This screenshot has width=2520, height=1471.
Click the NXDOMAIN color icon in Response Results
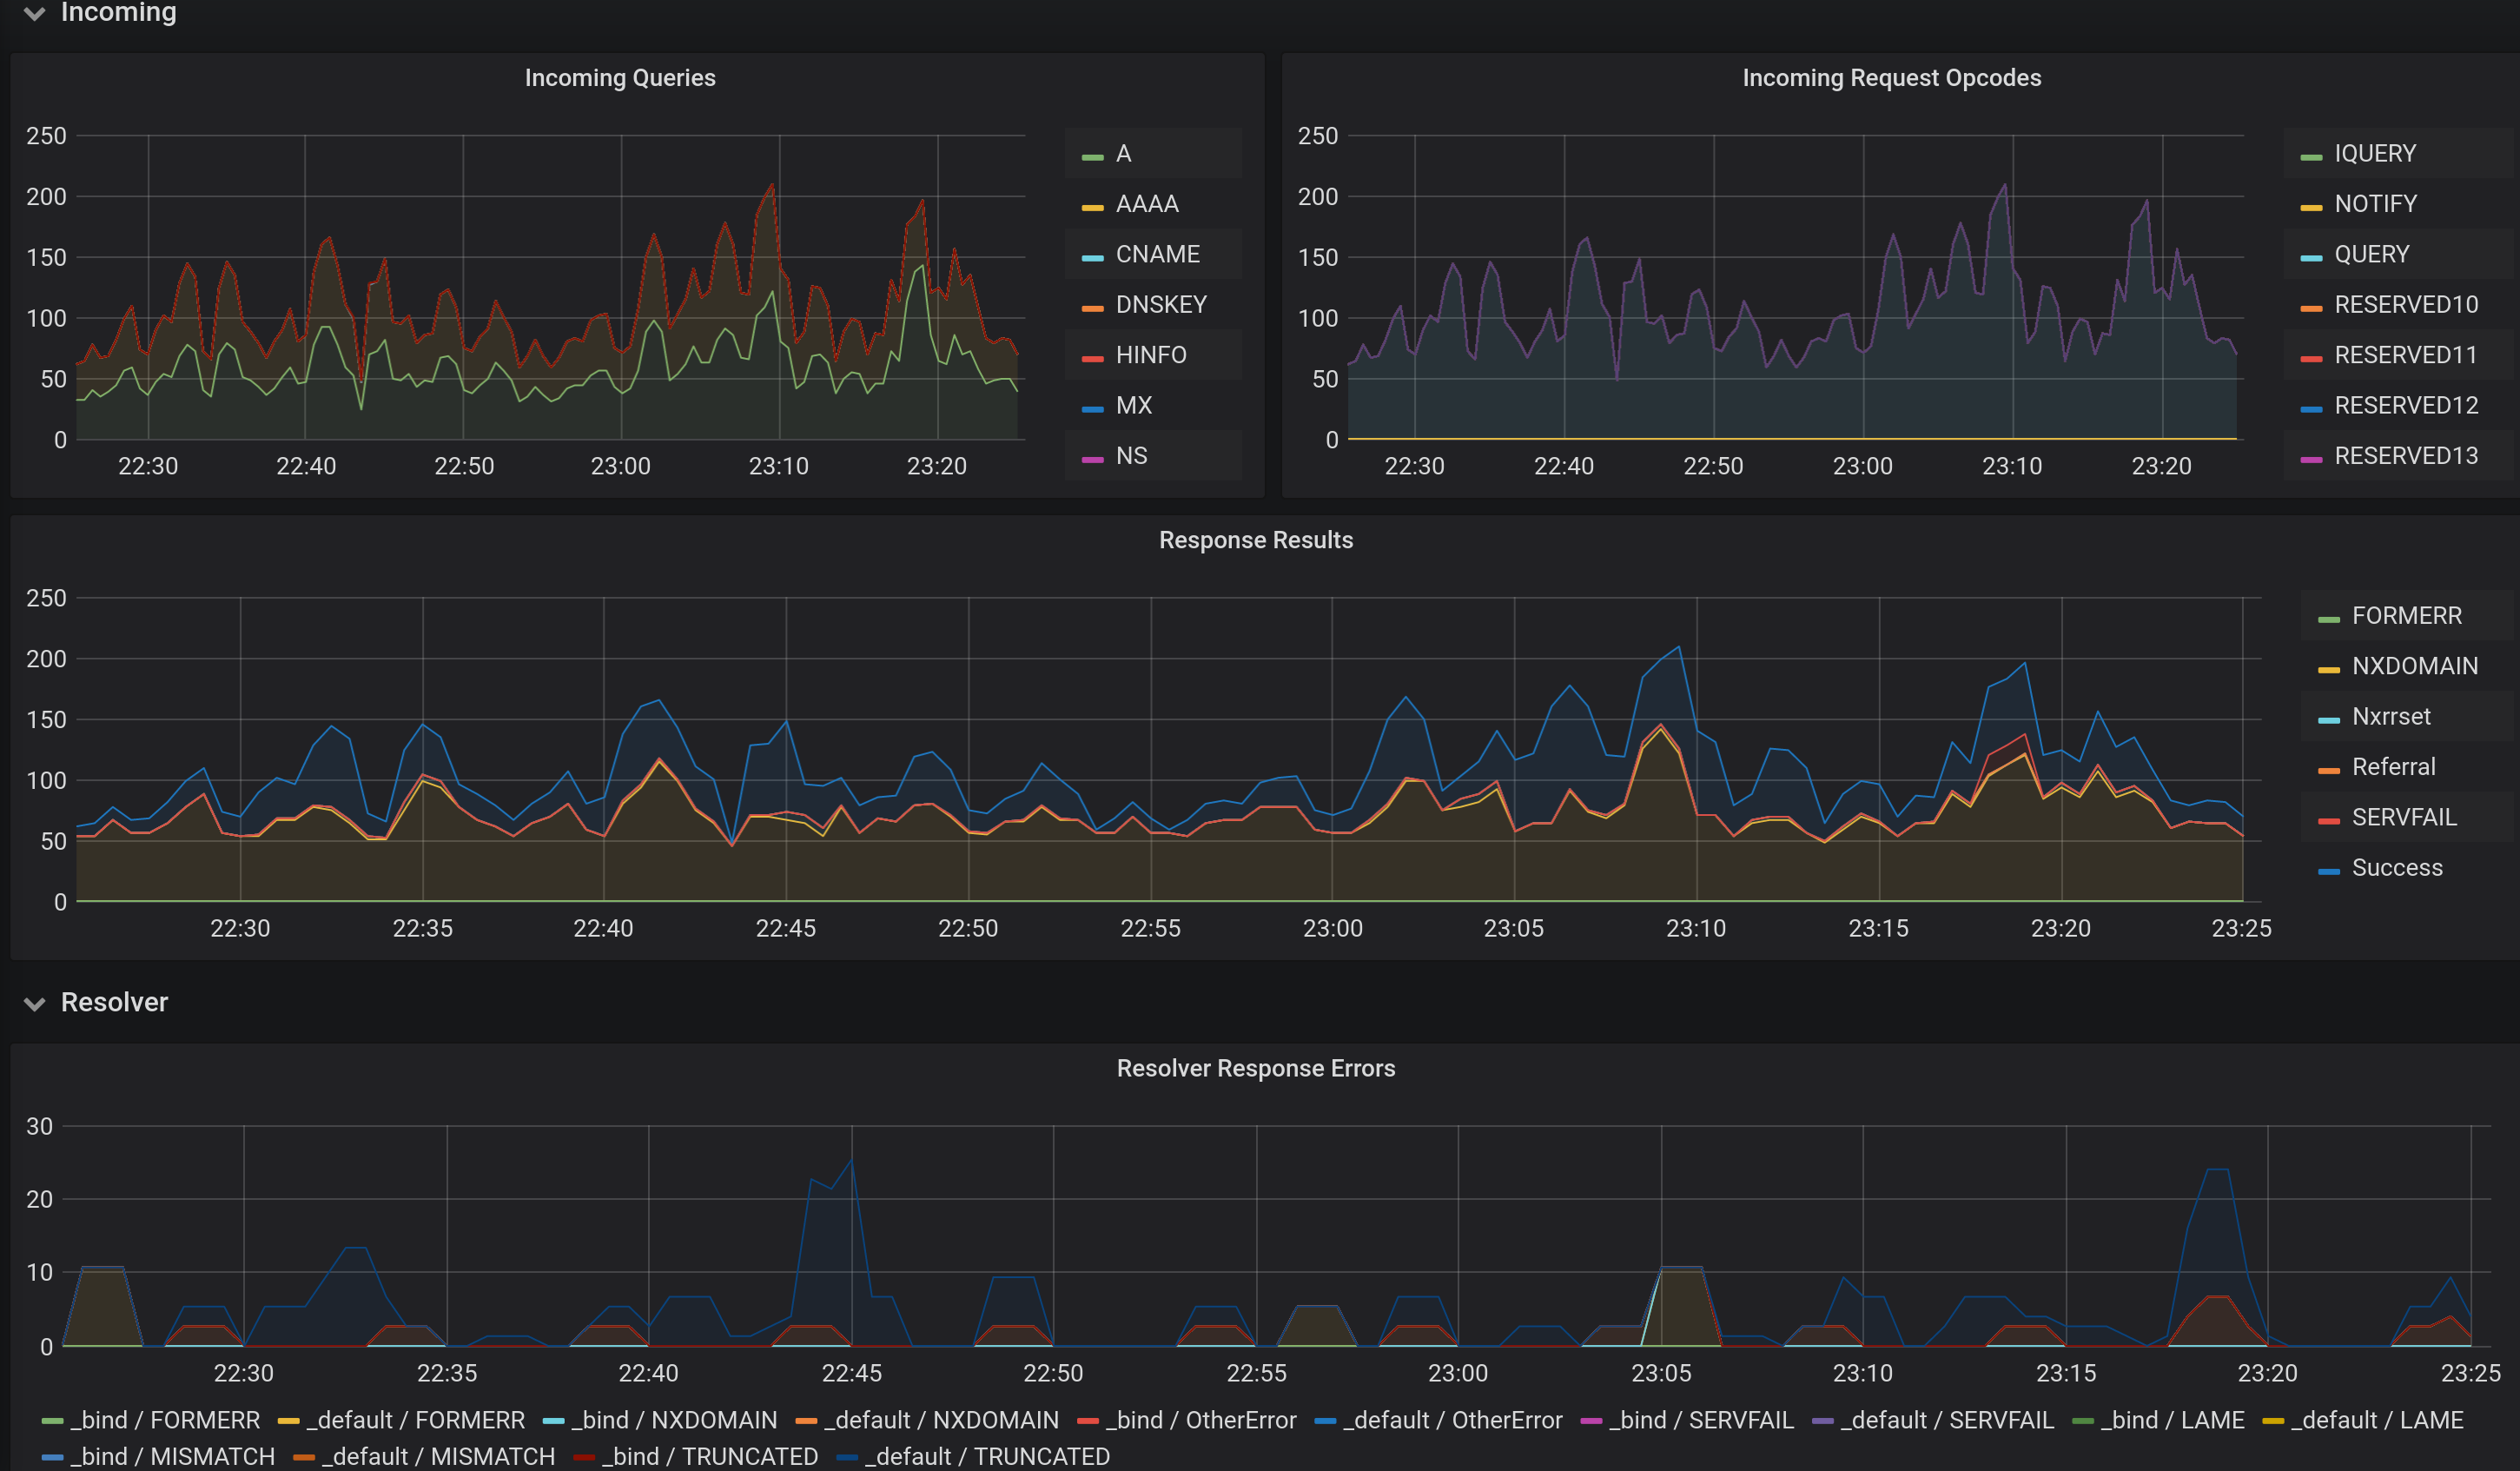pos(2328,669)
